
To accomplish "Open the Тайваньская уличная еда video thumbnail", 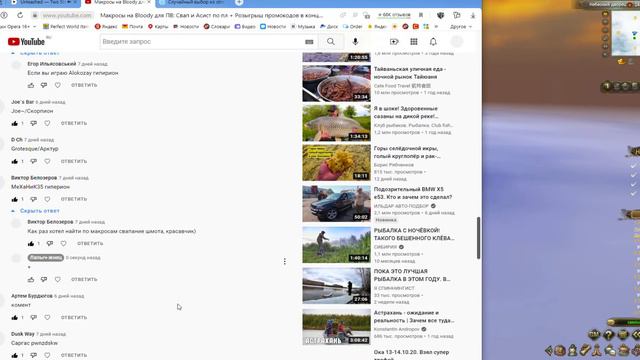I will [x=336, y=83].
